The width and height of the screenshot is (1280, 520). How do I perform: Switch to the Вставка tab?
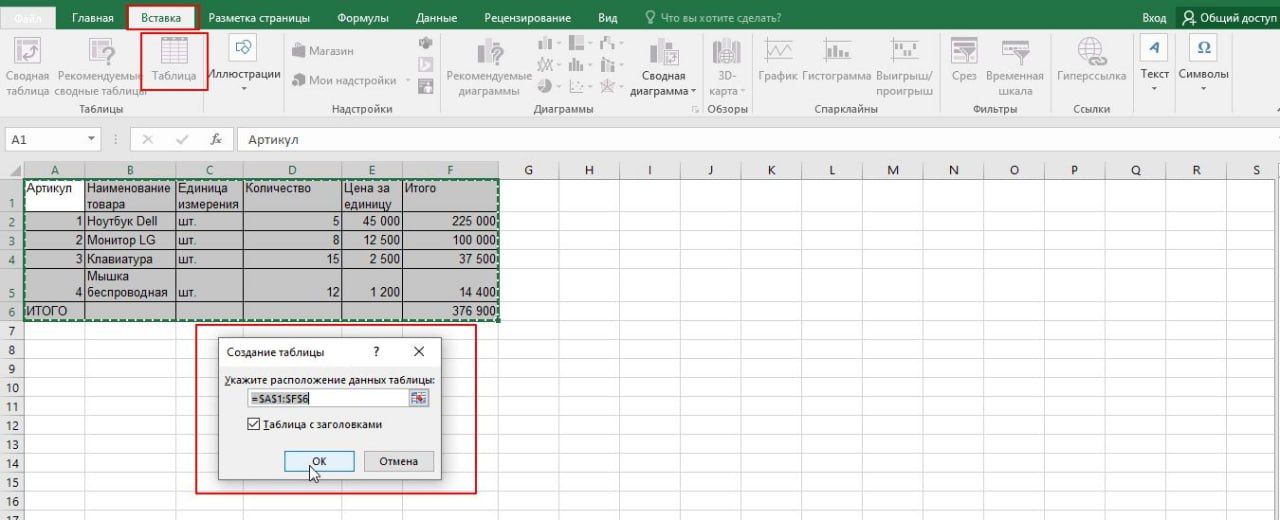(162, 18)
